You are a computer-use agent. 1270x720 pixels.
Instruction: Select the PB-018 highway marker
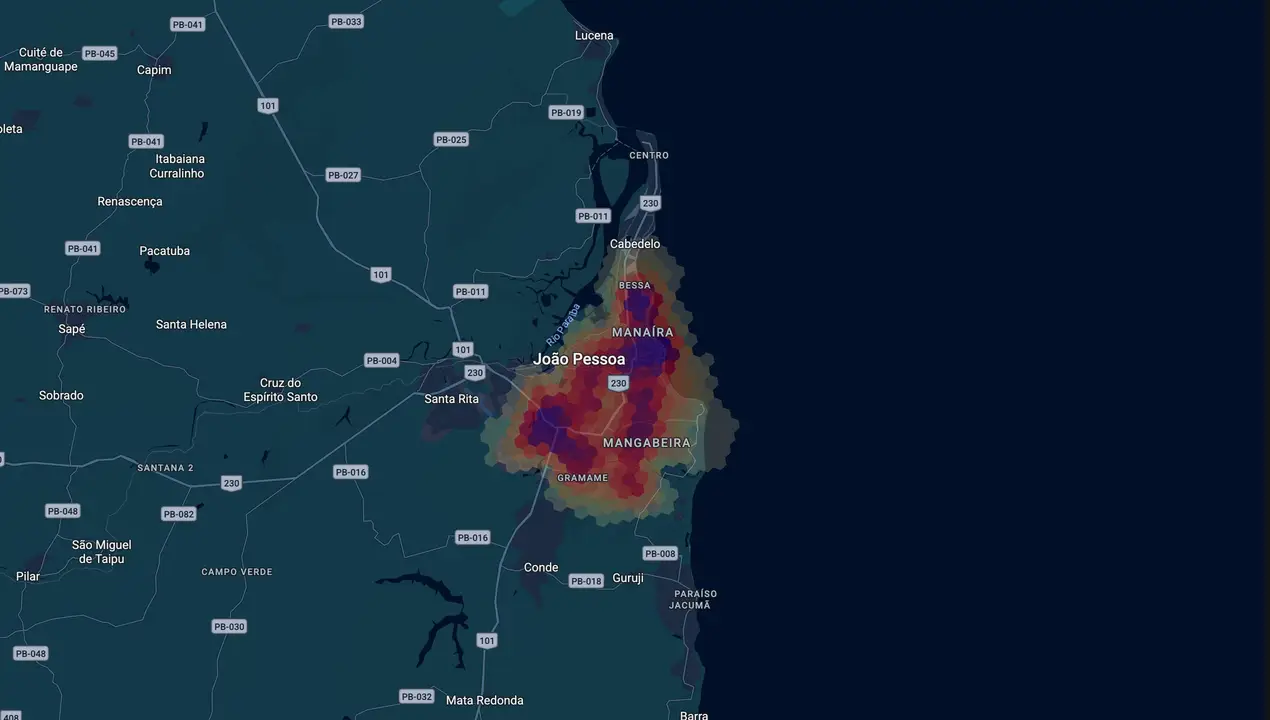586,581
